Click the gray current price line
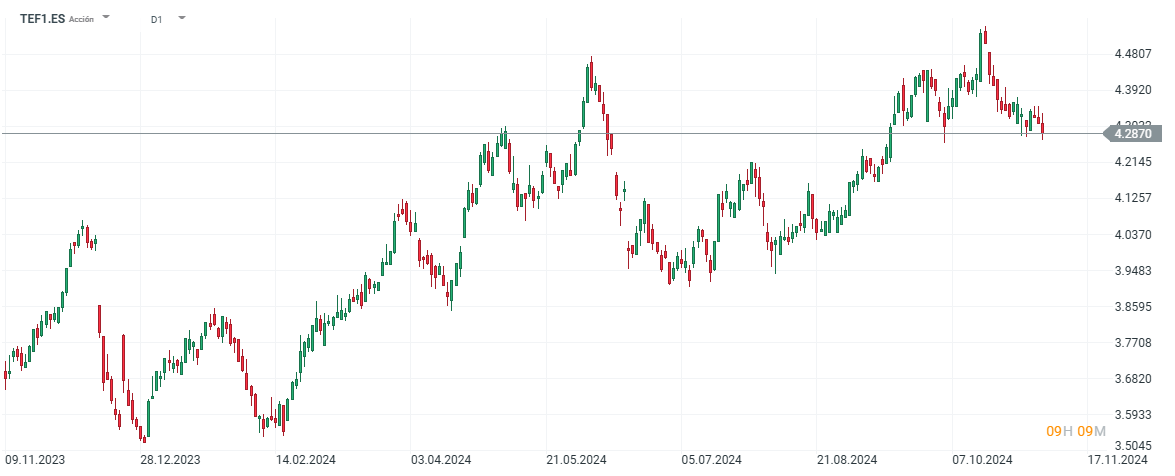The height and width of the screenshot is (476, 1175). pyautogui.click(x=500, y=133)
